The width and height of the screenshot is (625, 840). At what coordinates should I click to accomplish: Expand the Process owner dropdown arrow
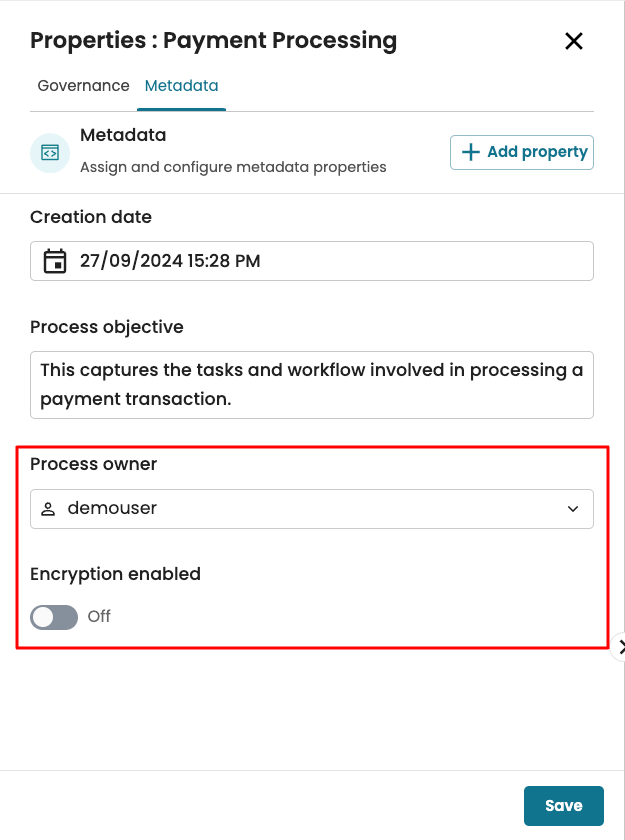[x=573, y=509]
